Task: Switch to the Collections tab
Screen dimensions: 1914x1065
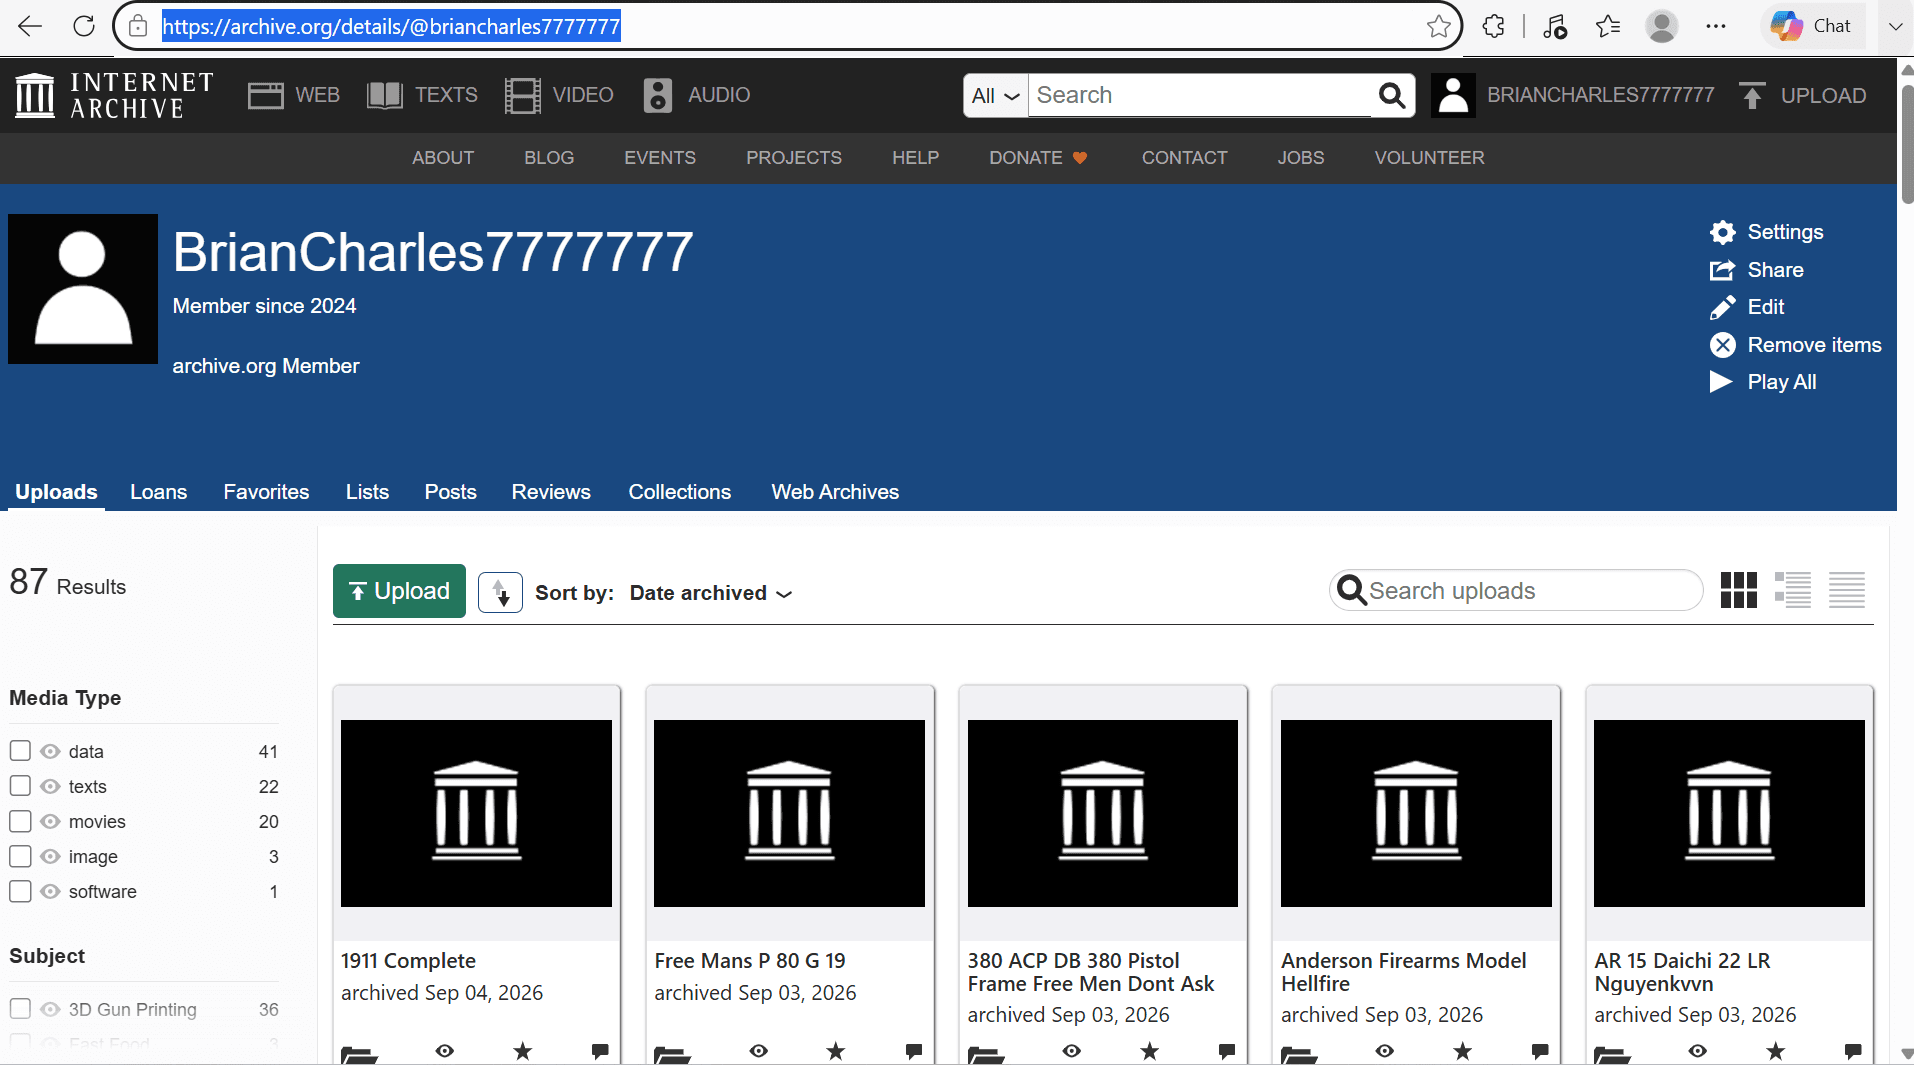Action: tap(679, 492)
